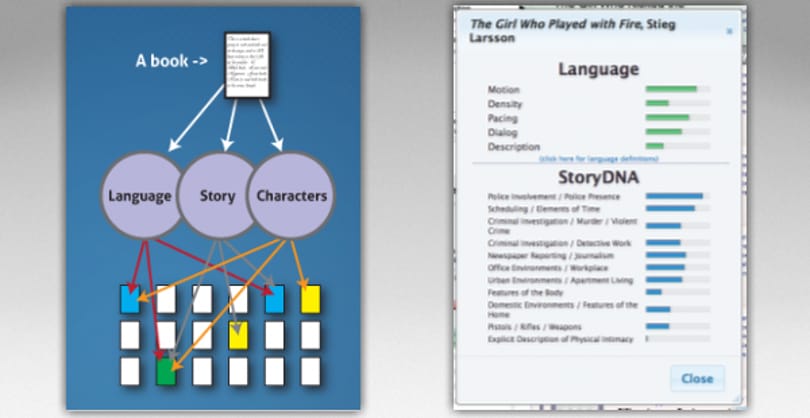This screenshot has height=418, width=810.
Task: Click the green book square in the grid
Action: click(x=166, y=371)
